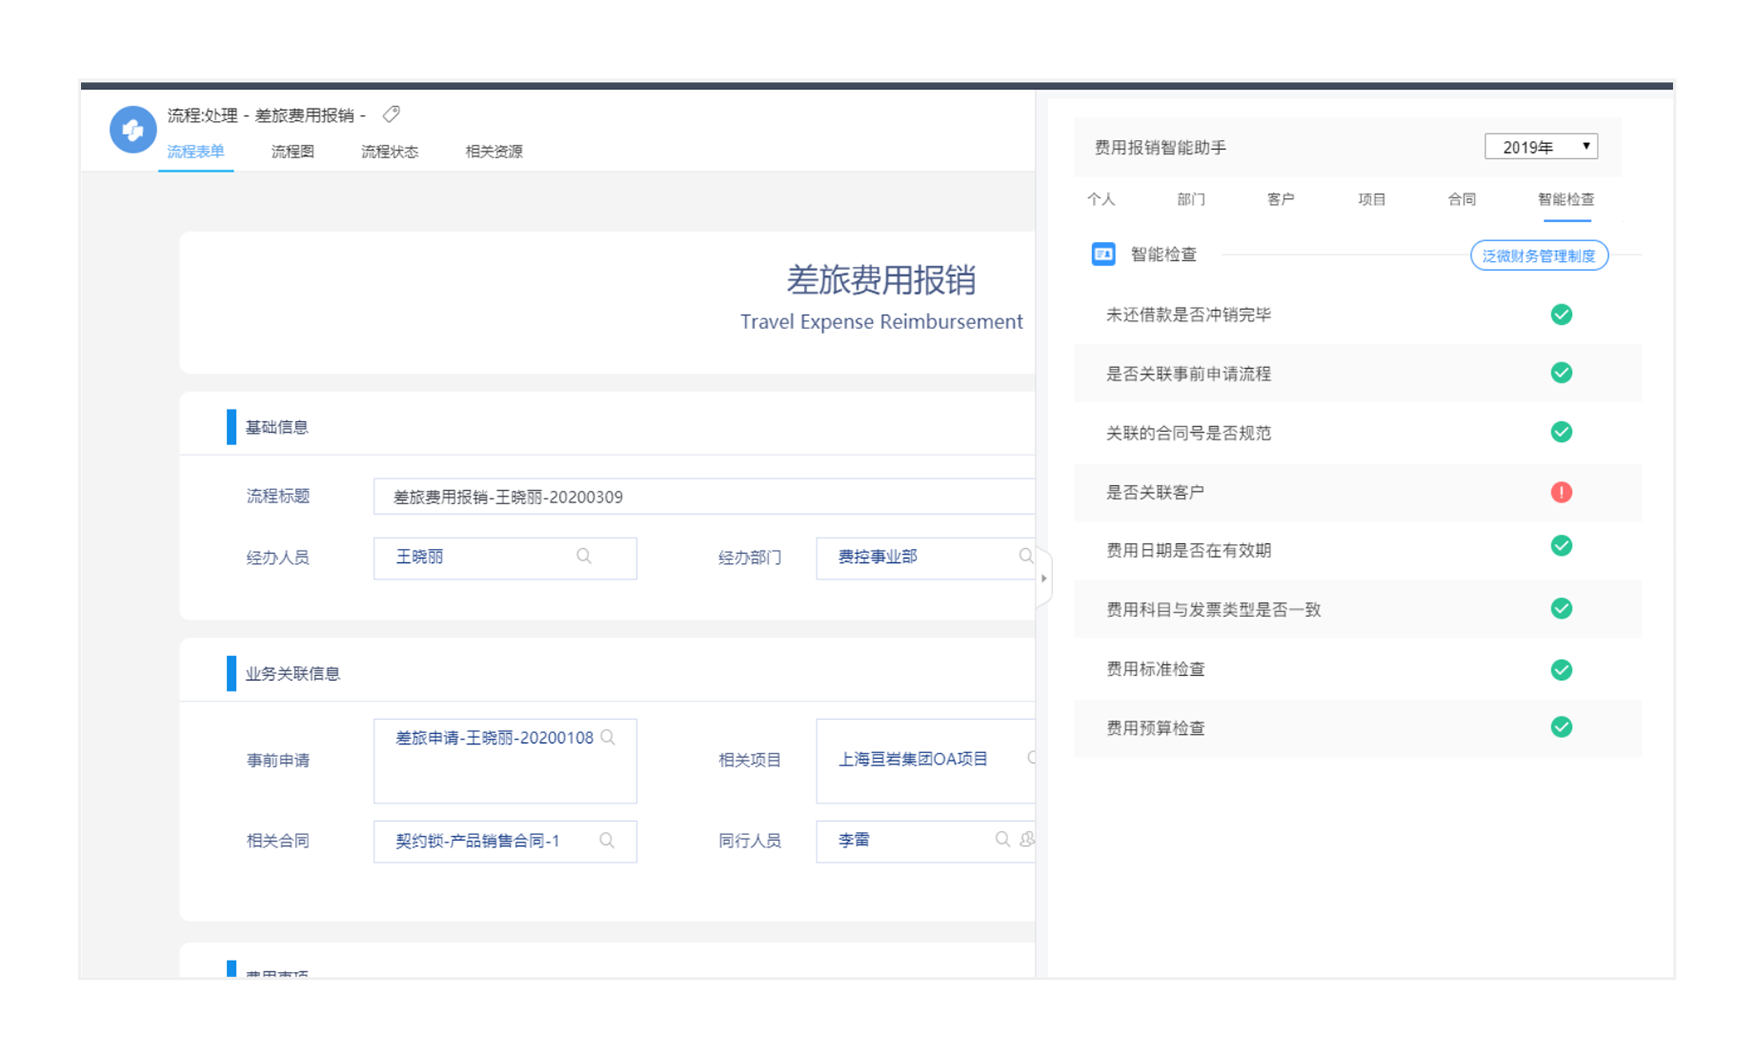Open the 契约锁-产品销售合同-1 contract link

point(477,841)
